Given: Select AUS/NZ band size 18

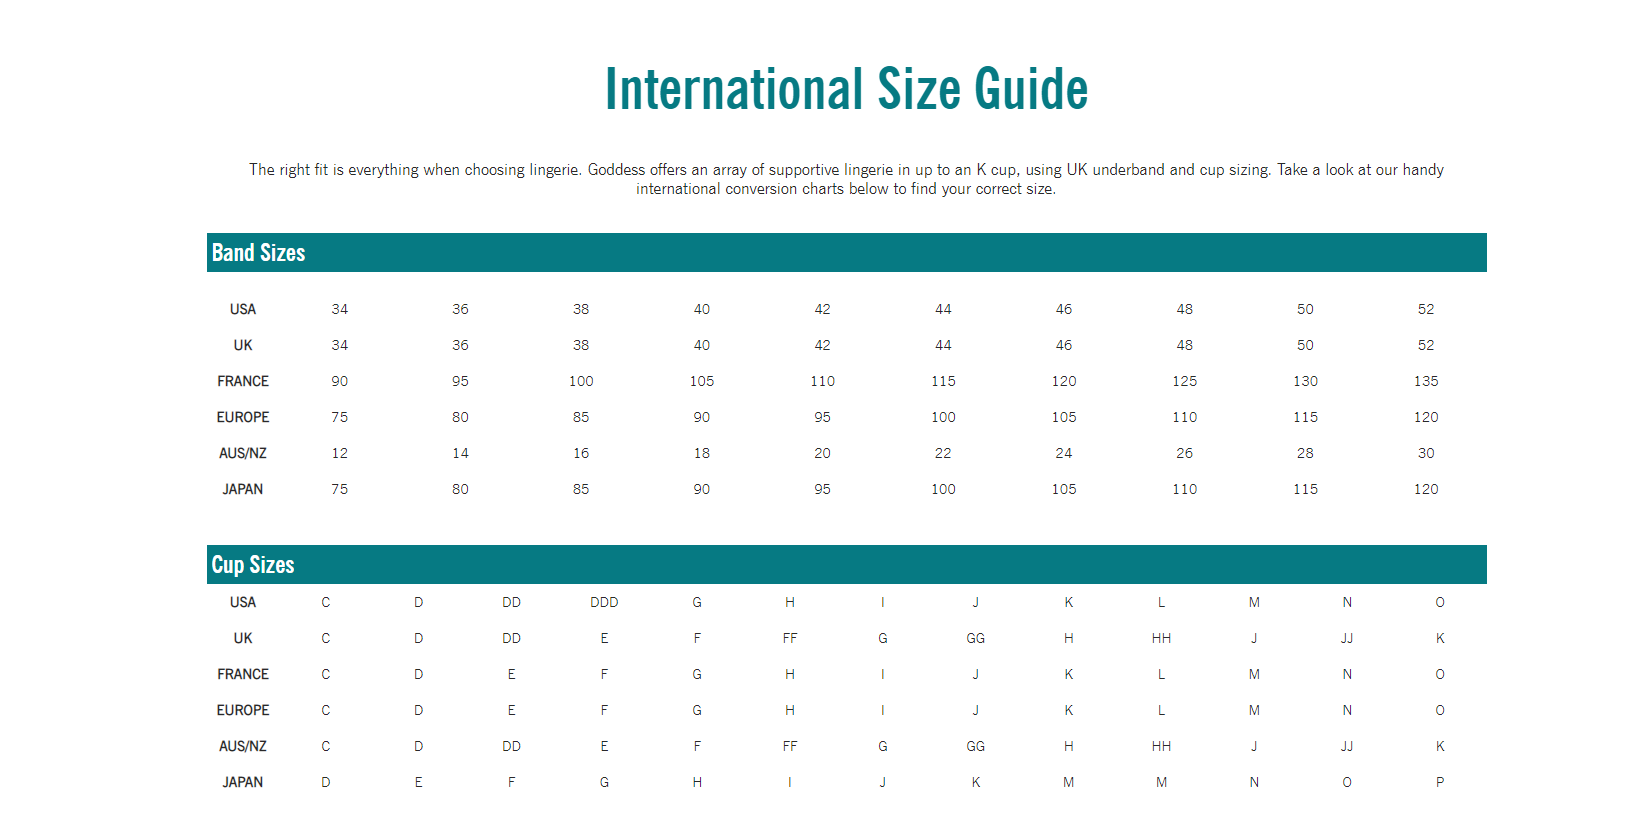Looking at the screenshot, I should coord(702,453).
